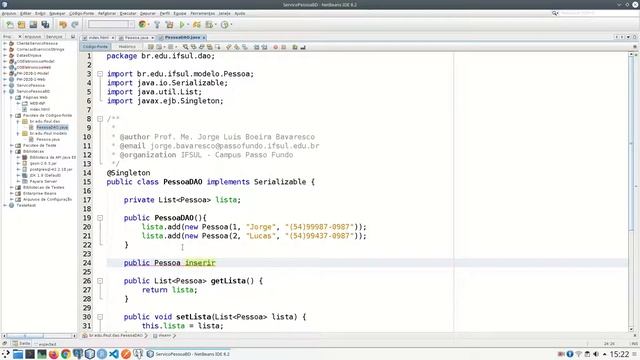Select index.html in the project tree

[40, 109]
